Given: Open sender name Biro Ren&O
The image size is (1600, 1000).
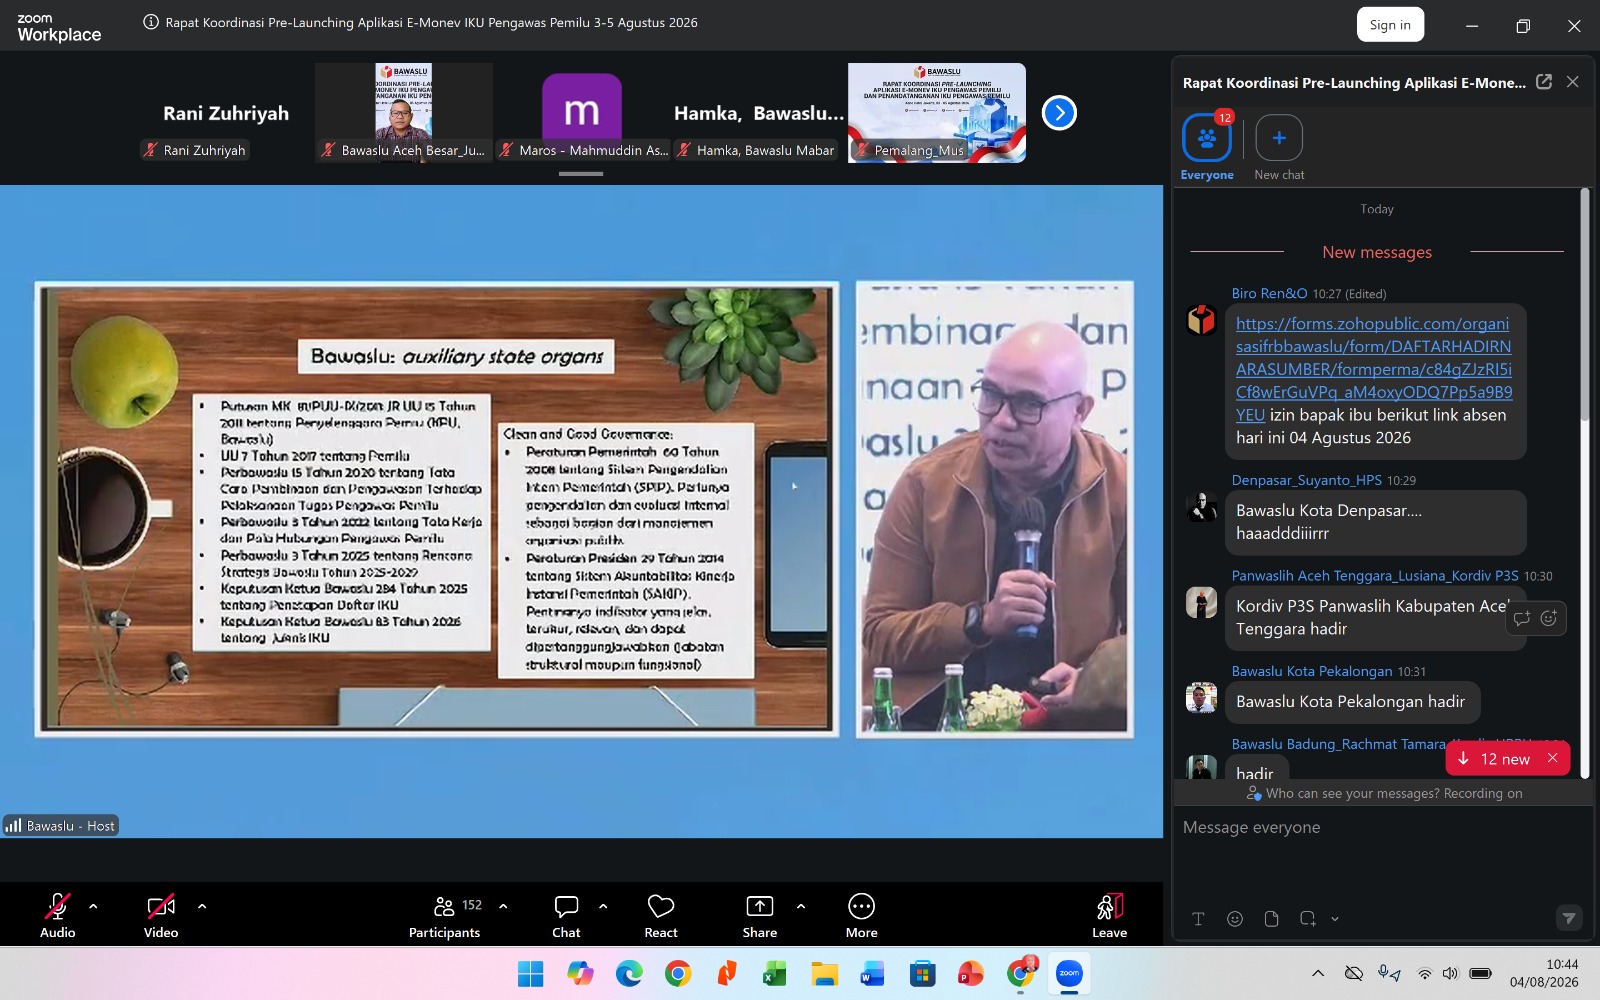Looking at the screenshot, I should (1269, 294).
